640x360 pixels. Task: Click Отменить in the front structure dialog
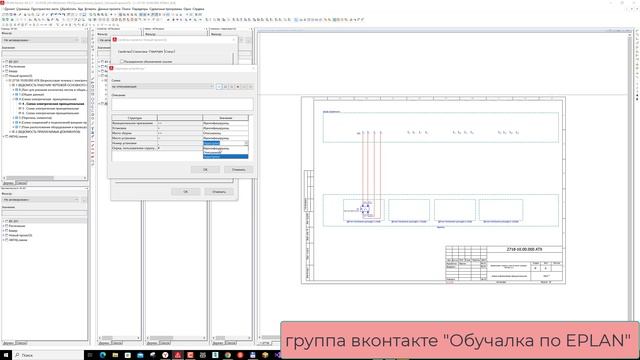[x=238, y=169]
